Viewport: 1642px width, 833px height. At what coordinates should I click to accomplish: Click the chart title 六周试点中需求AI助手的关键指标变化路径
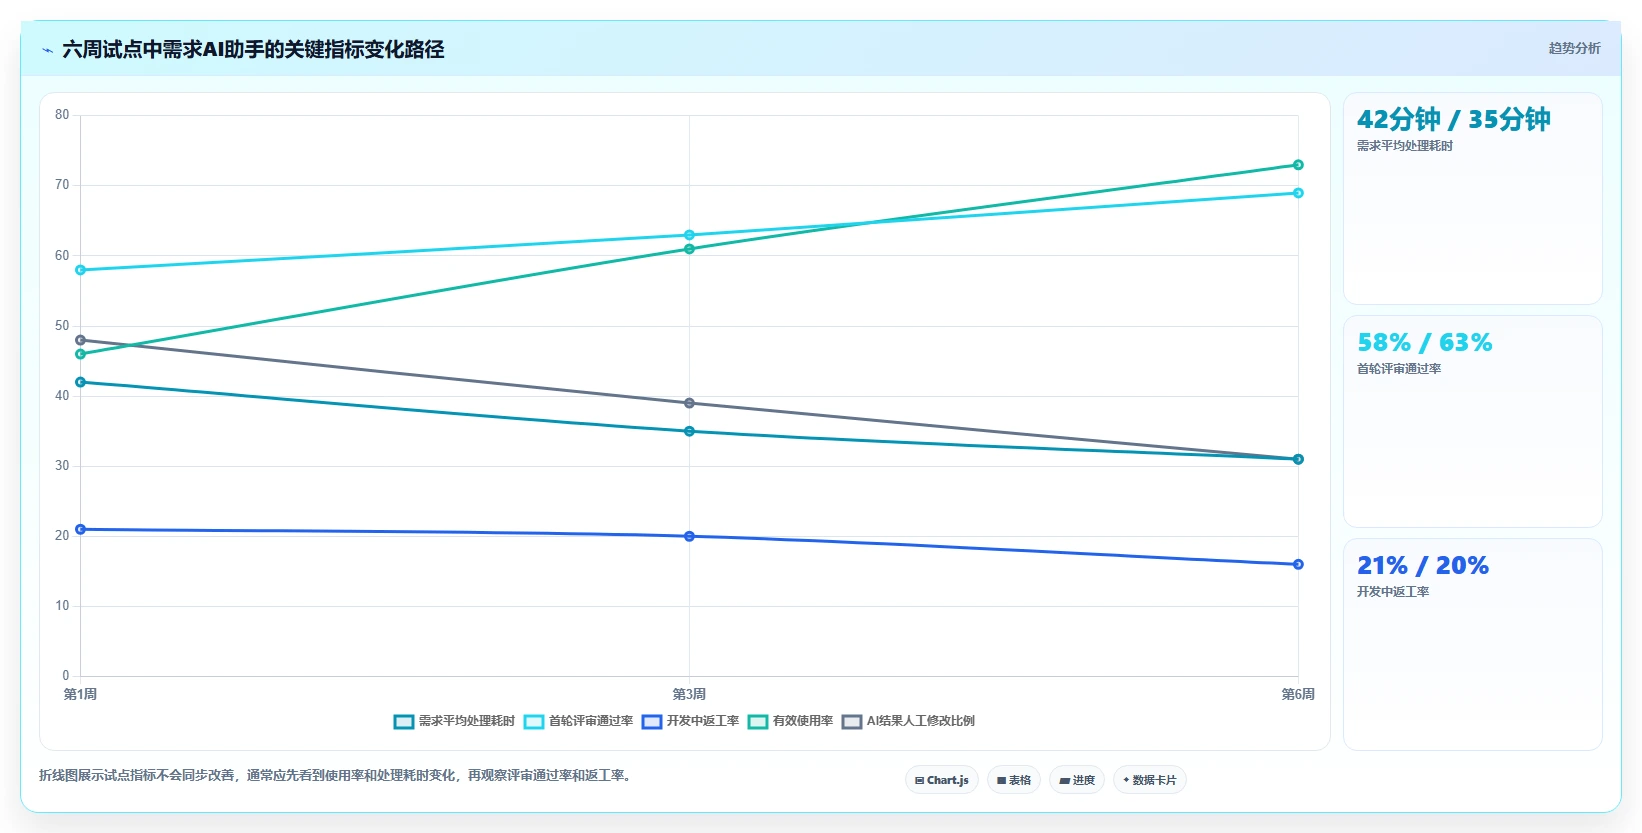[253, 49]
